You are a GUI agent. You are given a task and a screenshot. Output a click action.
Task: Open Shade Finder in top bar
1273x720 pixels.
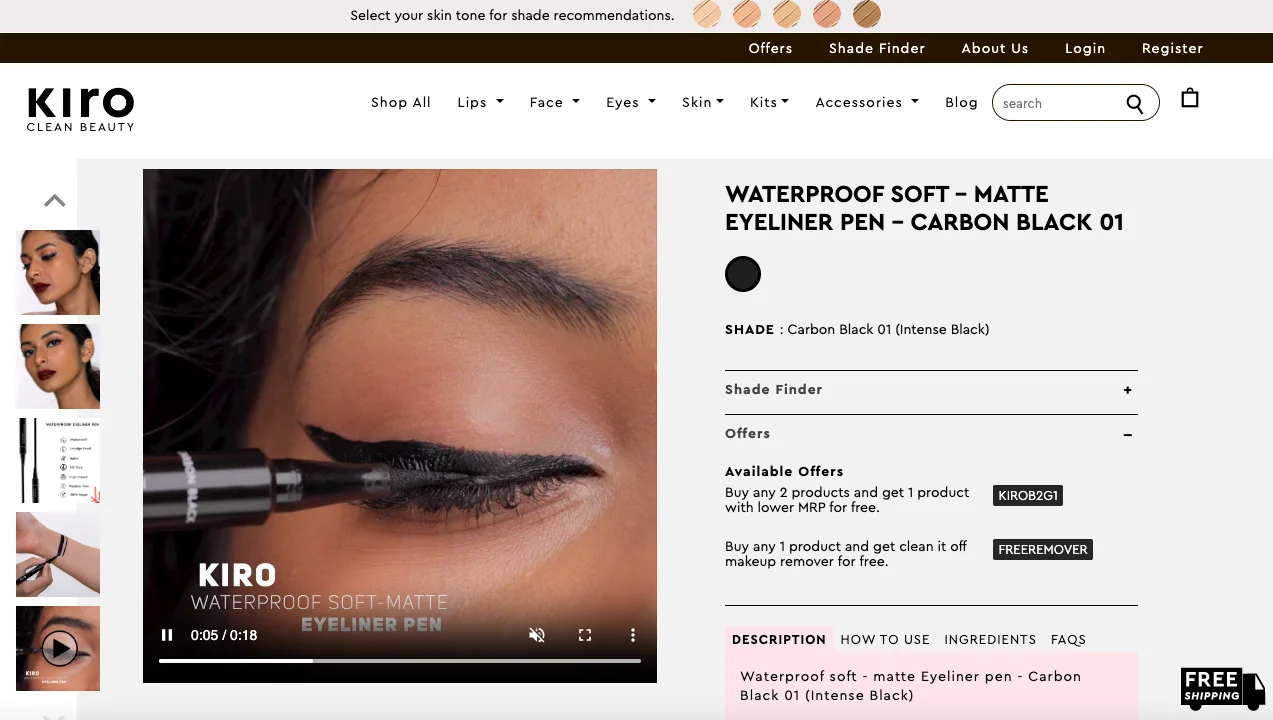(x=877, y=48)
